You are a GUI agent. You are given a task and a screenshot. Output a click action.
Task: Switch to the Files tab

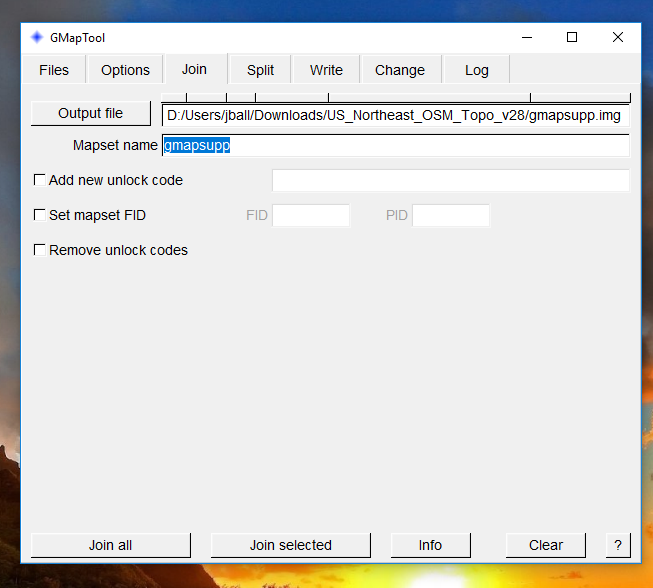point(54,70)
